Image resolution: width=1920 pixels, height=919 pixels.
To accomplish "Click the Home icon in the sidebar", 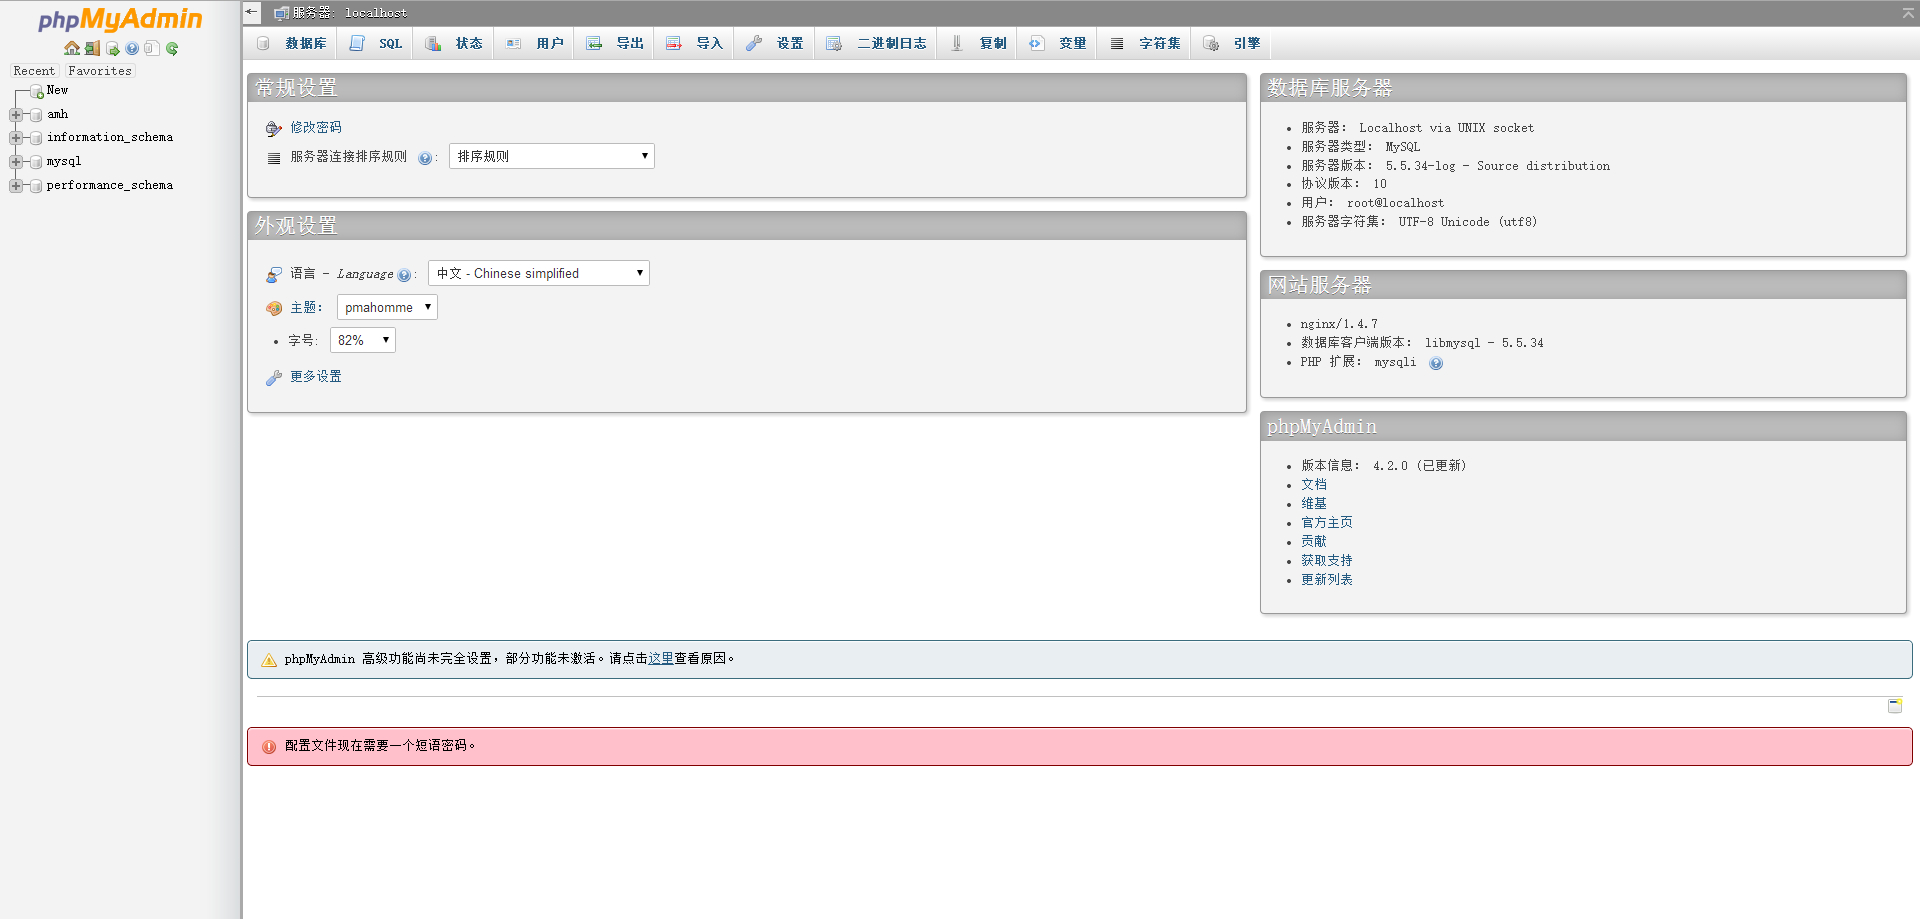I will point(71,48).
